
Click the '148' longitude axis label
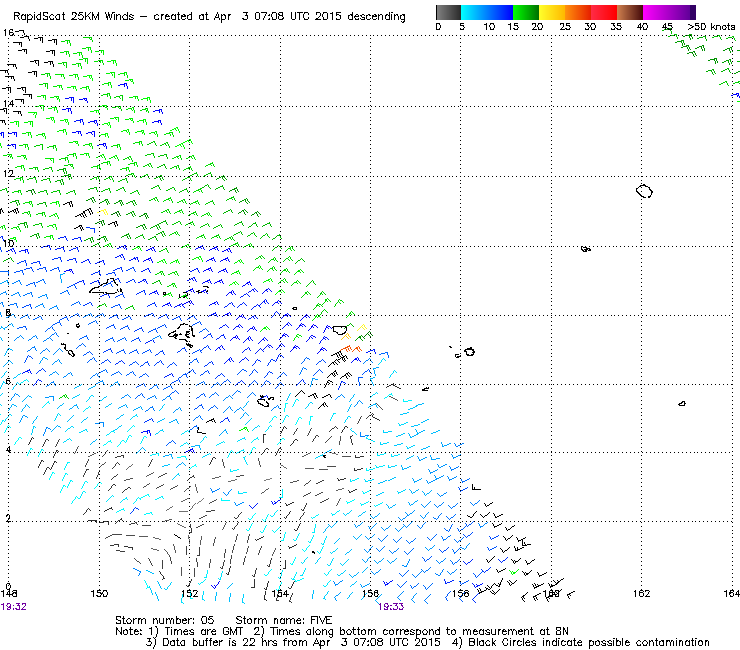[x=8, y=594]
